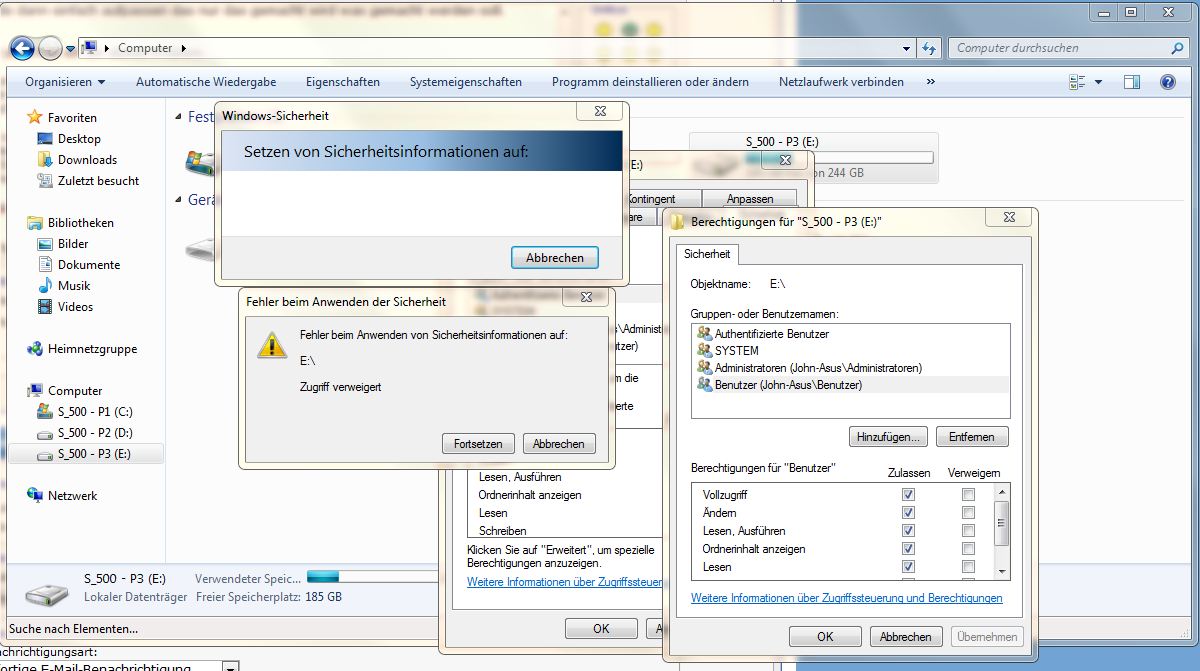The height and width of the screenshot is (671, 1200).
Task: Click Programm deinstallieren oder ändern
Action: (650, 82)
